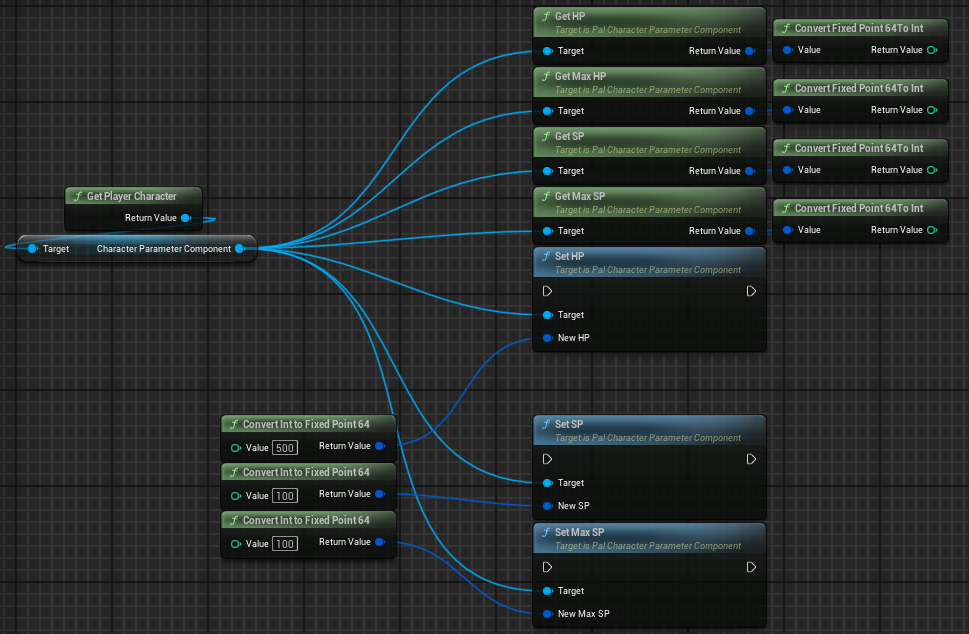The image size is (969, 634).
Task: Click the Set HP input execution pin
Action: [x=547, y=291]
